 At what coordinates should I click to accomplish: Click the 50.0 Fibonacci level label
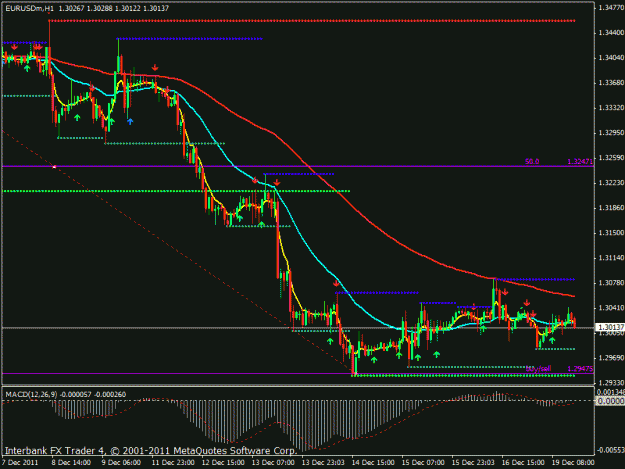coord(532,161)
